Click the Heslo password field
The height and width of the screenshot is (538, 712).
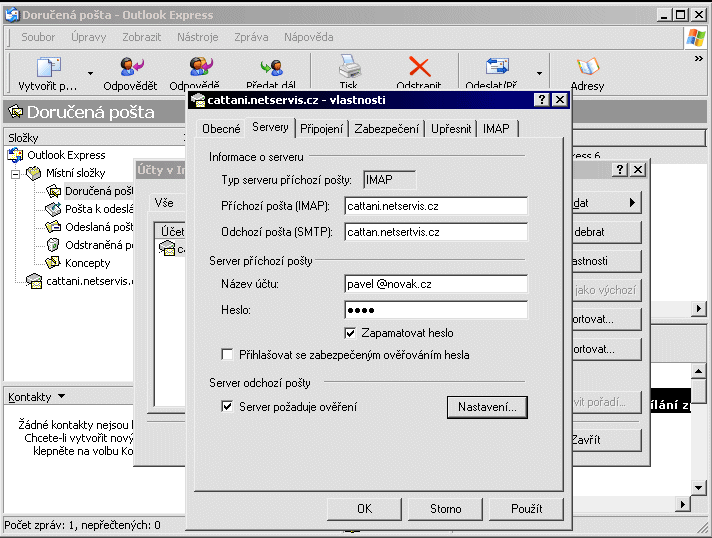click(x=436, y=310)
